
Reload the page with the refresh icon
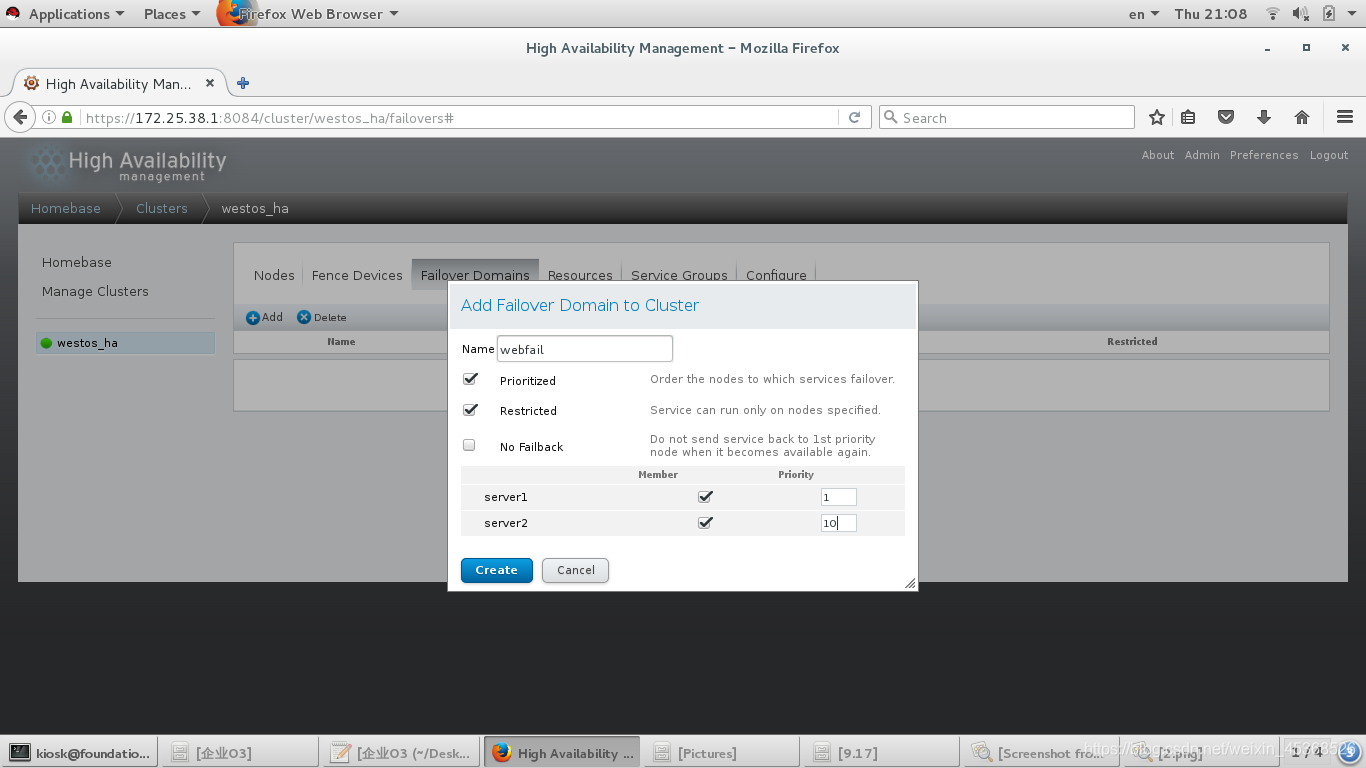854,117
